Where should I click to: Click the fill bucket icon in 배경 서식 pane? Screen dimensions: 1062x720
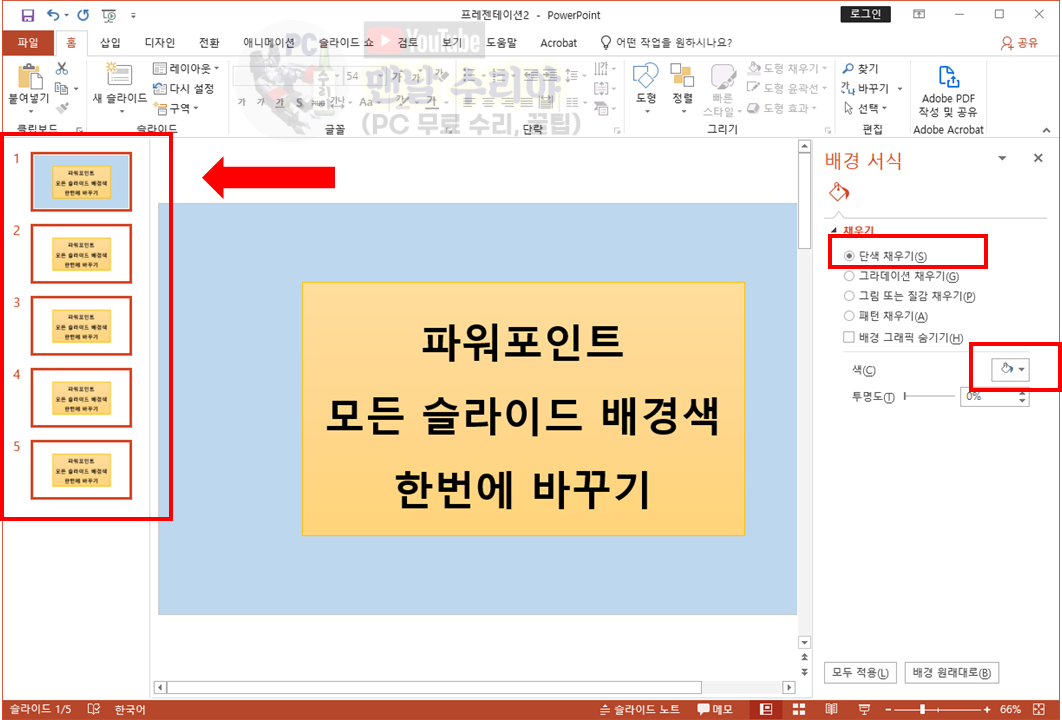tap(838, 192)
